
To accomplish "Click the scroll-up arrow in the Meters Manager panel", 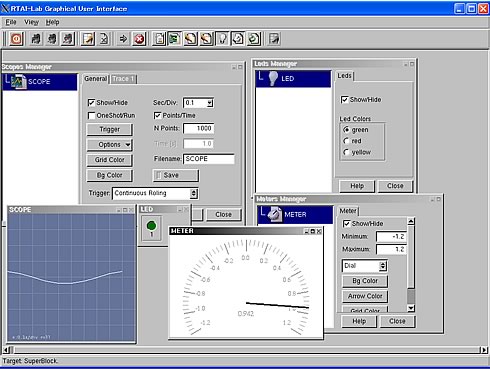I will click(411, 221).
